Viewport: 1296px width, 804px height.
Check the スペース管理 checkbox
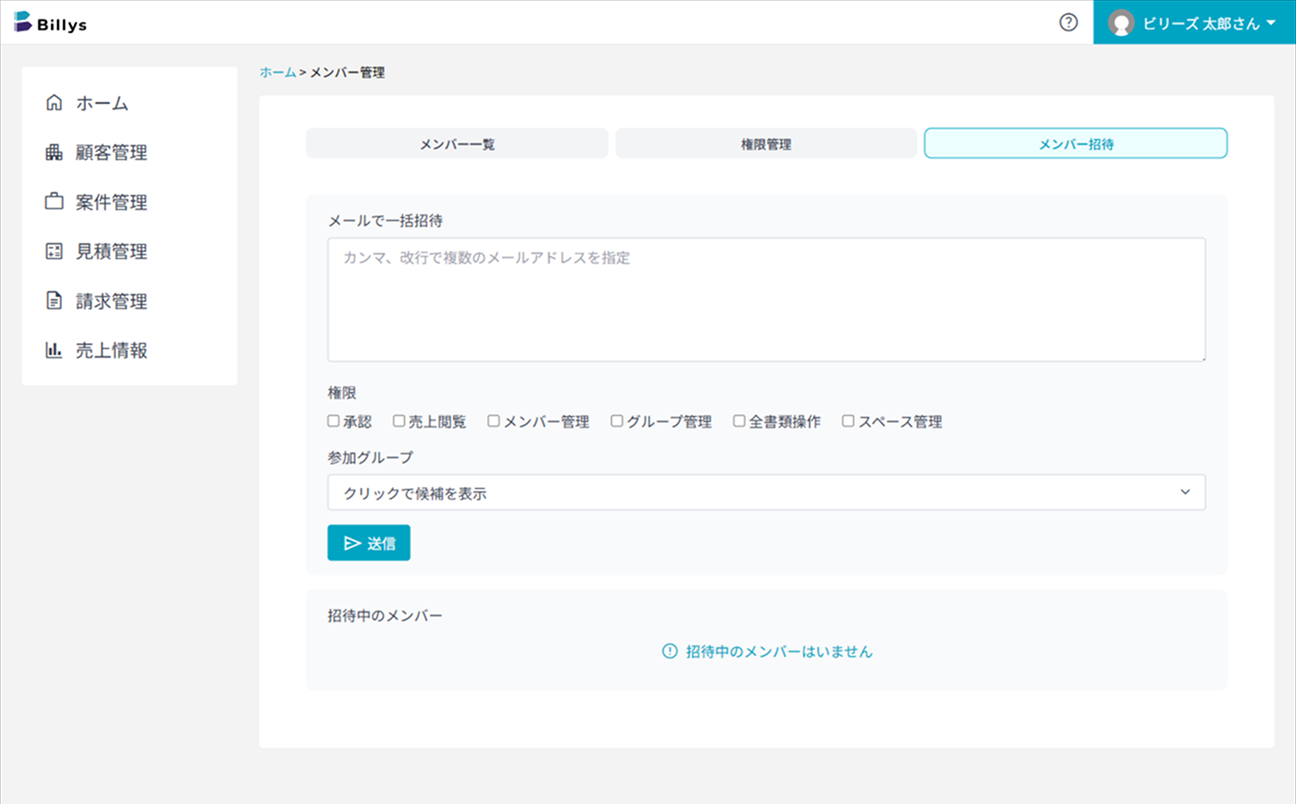tap(848, 421)
